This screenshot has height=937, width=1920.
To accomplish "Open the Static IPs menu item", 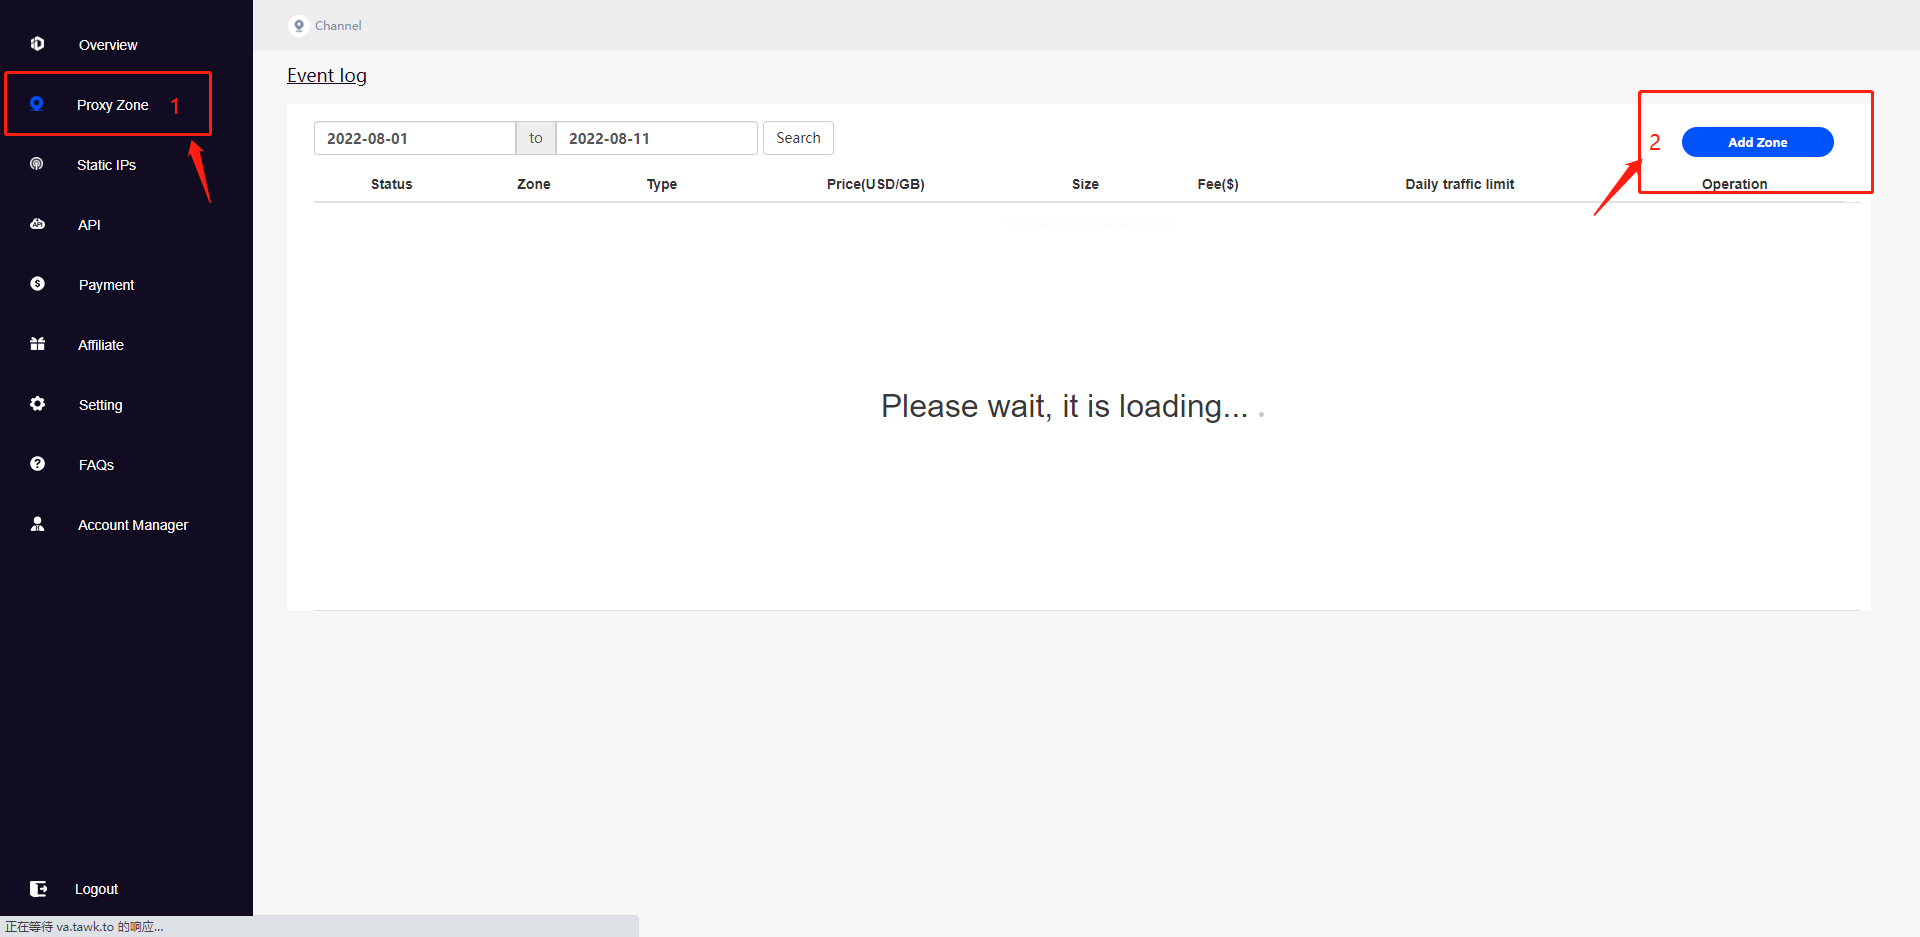I will 106,165.
